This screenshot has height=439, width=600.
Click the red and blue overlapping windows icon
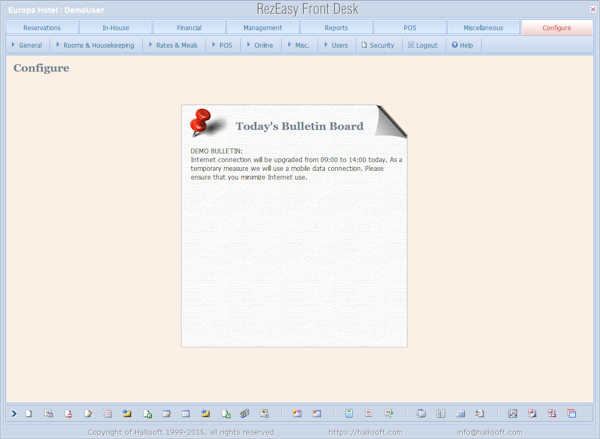[x=572, y=414]
